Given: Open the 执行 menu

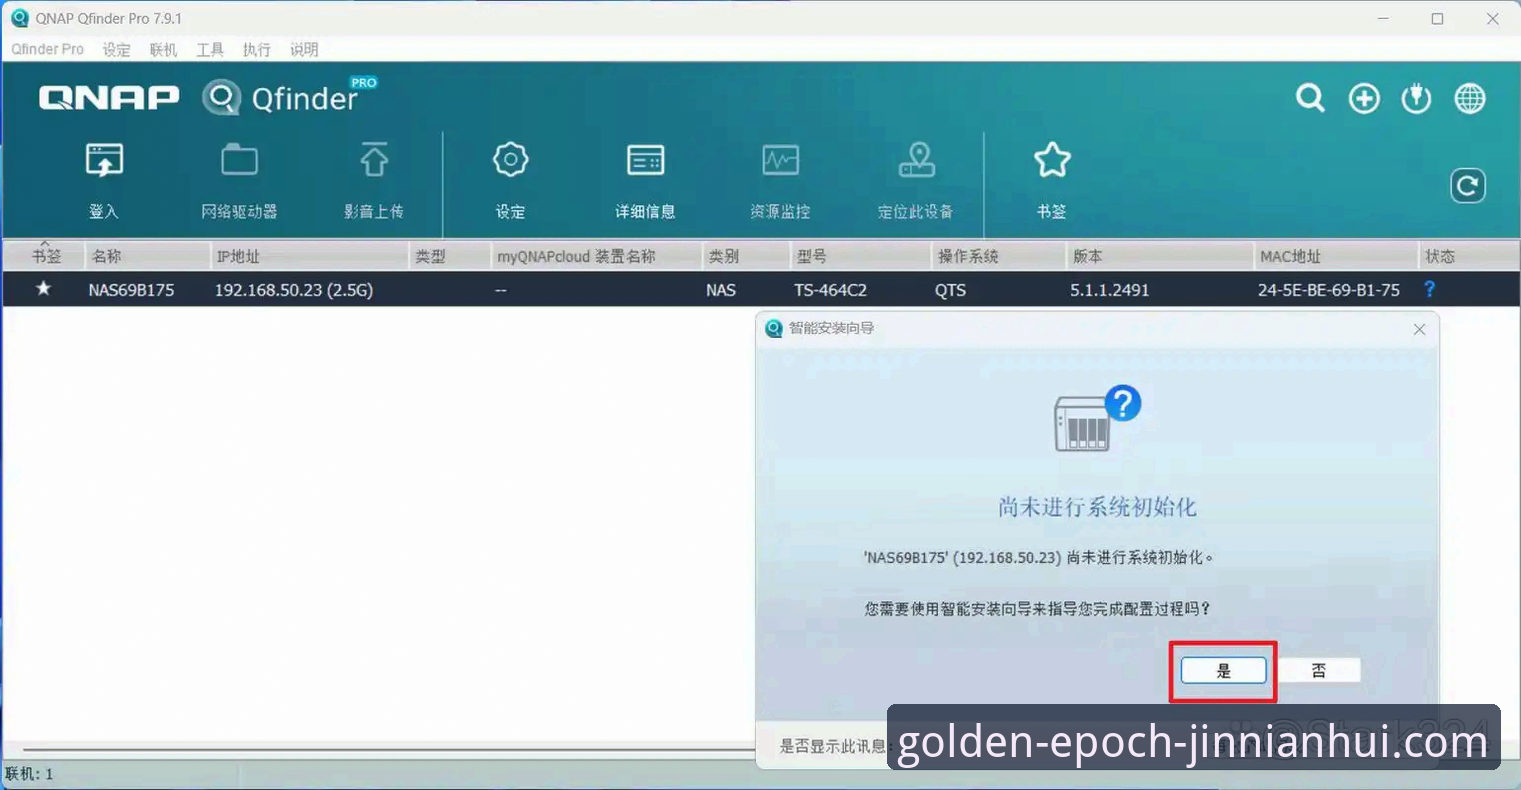Looking at the screenshot, I should [257, 49].
